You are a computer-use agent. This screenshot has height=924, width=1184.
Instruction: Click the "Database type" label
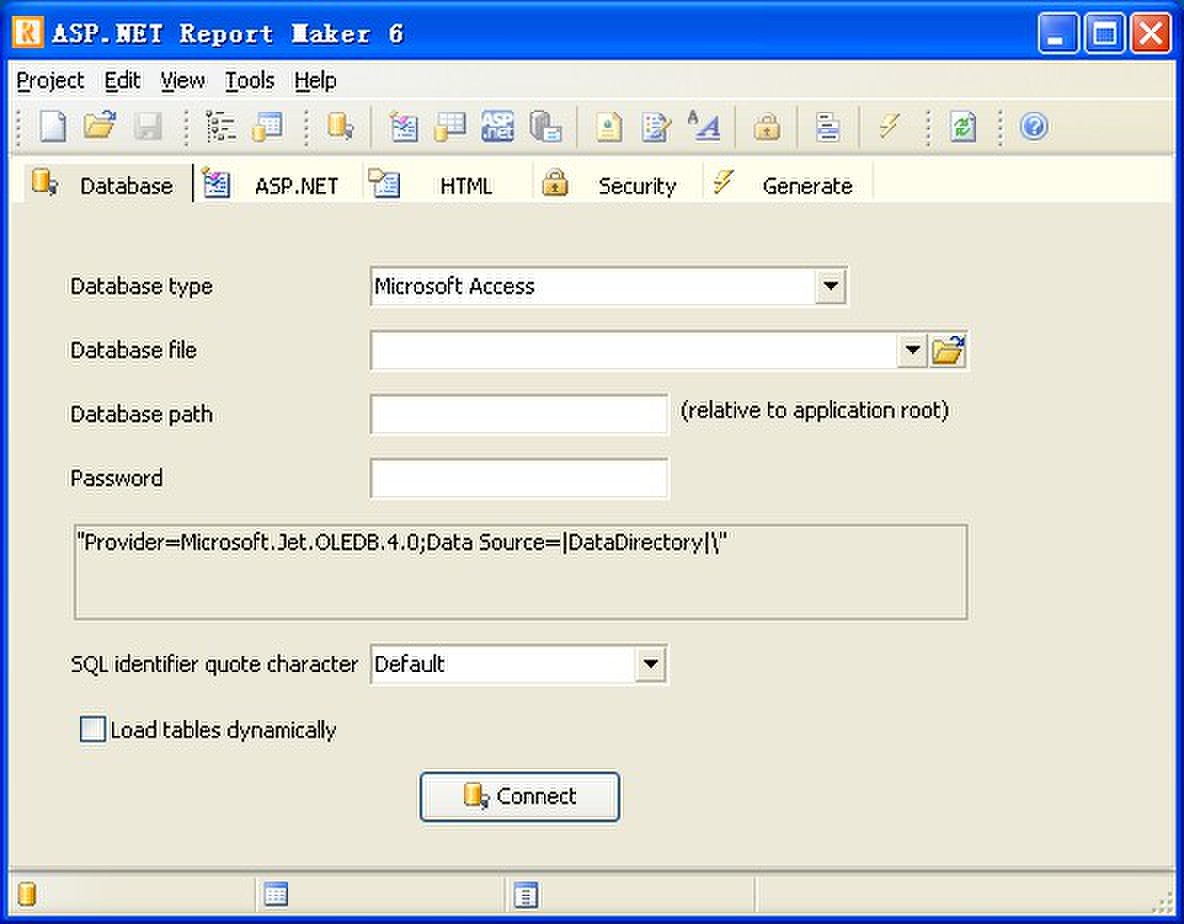(141, 287)
